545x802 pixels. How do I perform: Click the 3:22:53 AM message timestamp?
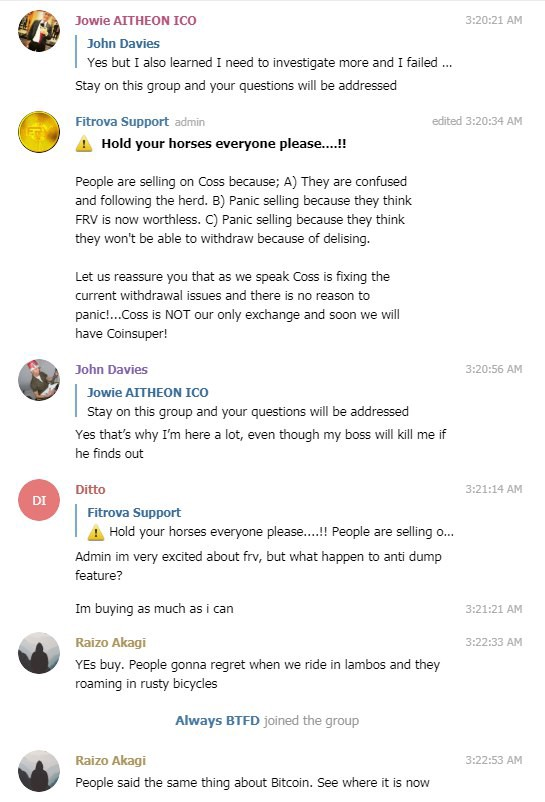click(494, 760)
